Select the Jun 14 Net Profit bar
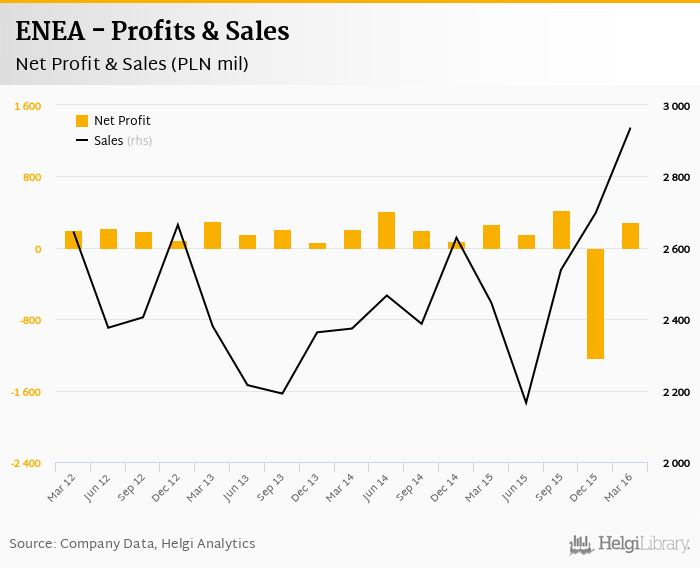The image size is (700, 568). click(x=386, y=230)
